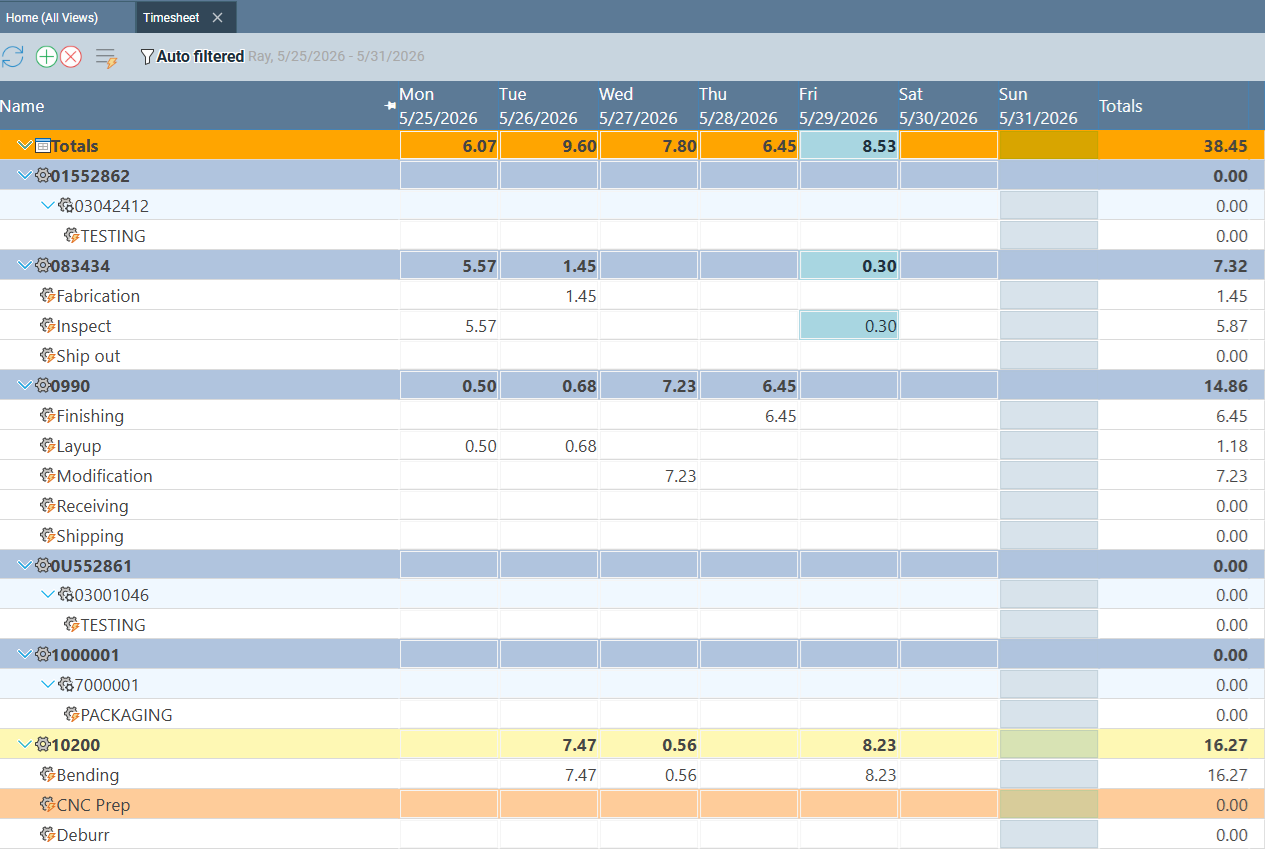Screen dimensions: 1265x849
Task: Click the Wed 5/27/2026 column header
Action: coord(648,106)
